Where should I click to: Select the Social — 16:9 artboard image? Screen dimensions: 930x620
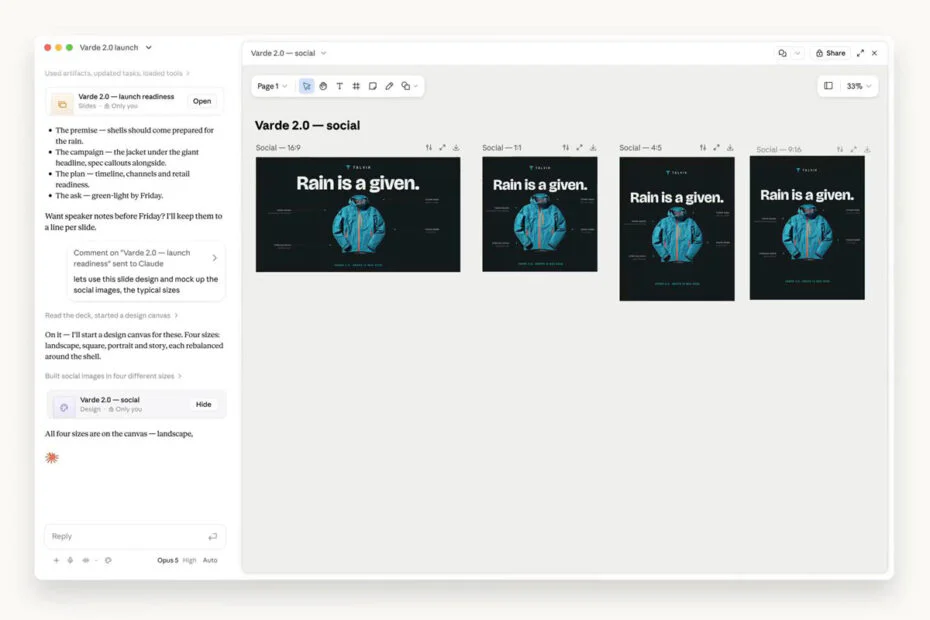[x=358, y=215]
